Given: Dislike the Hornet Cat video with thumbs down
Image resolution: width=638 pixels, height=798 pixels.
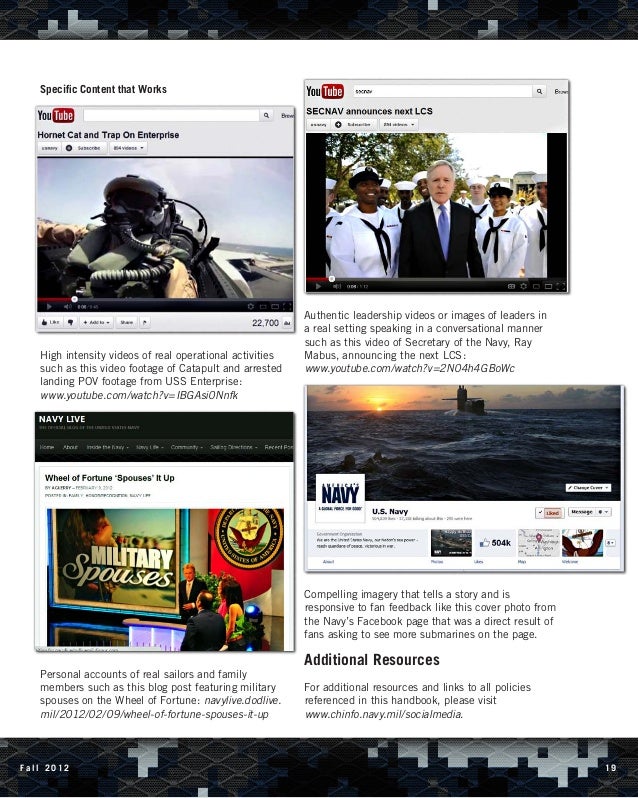Looking at the screenshot, I should 70,322.
